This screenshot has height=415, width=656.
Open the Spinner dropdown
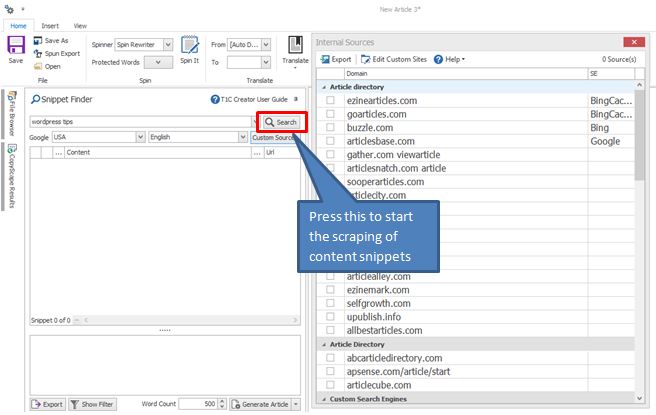click(x=168, y=44)
